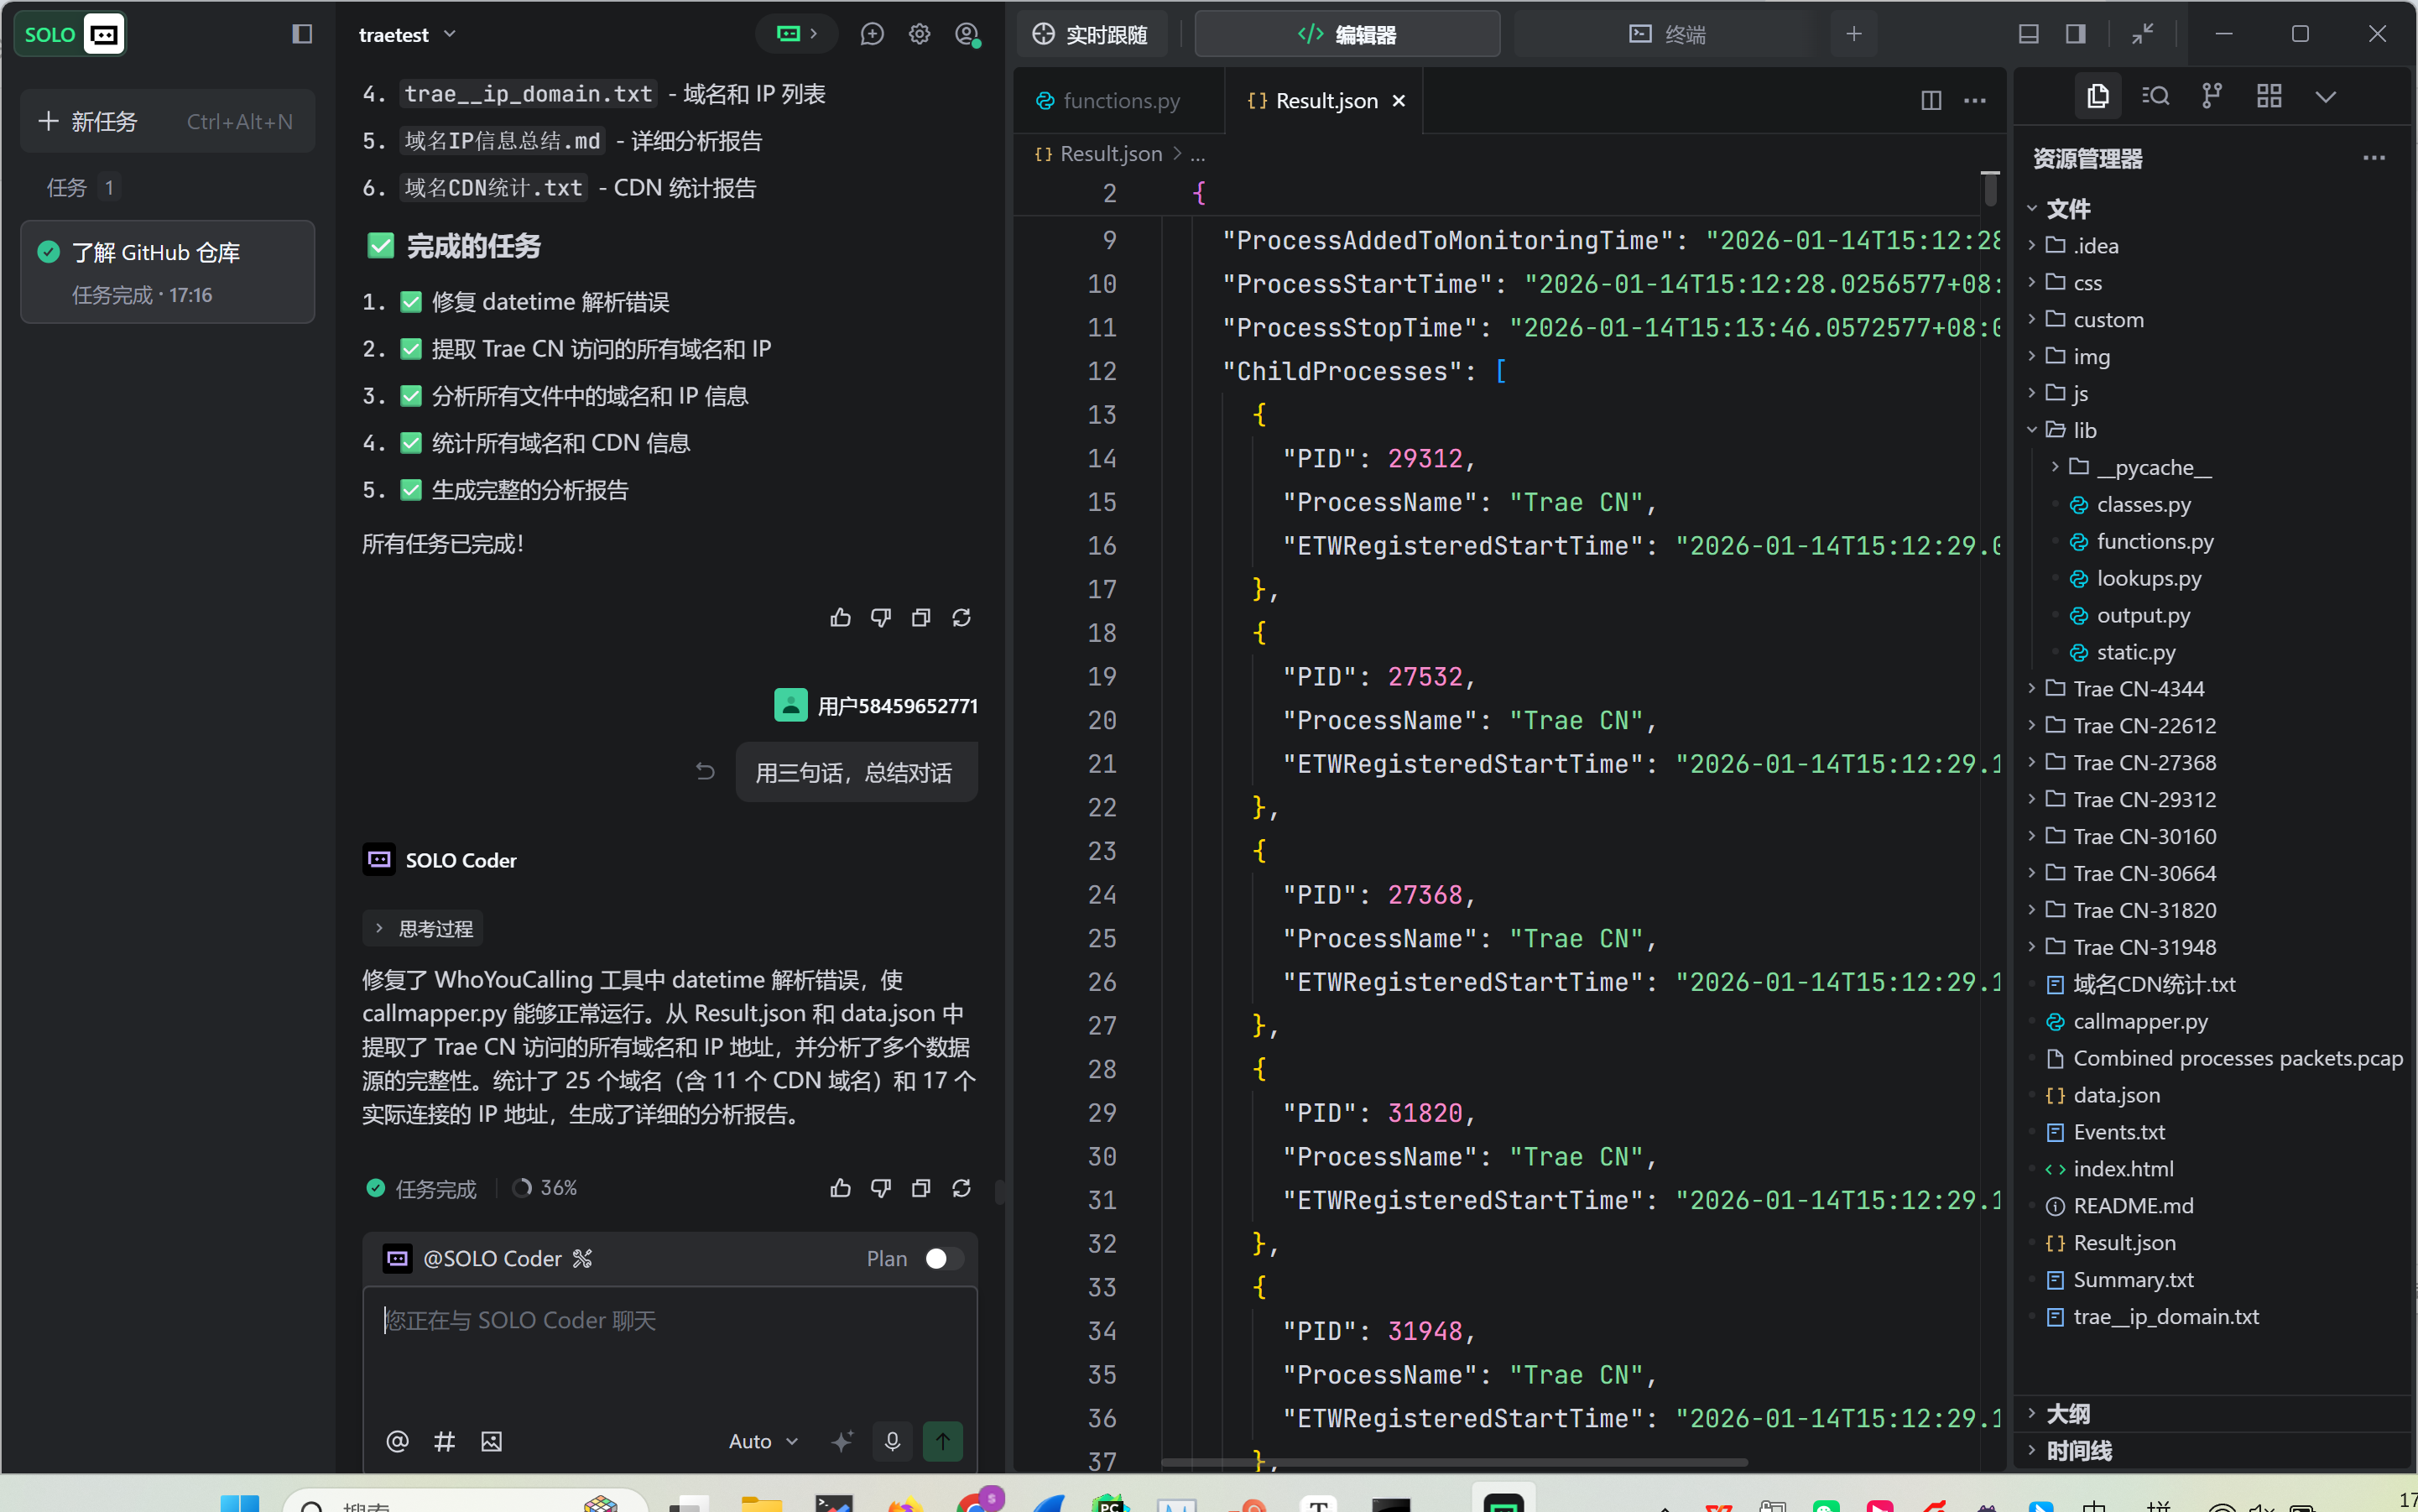Viewport: 2418px width, 1512px height.
Task: Click the voice input microphone icon
Action: coord(891,1441)
